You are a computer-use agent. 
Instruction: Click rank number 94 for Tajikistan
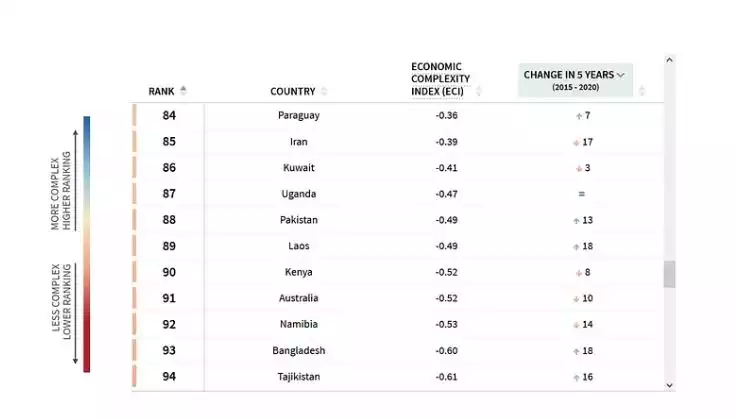pos(169,377)
